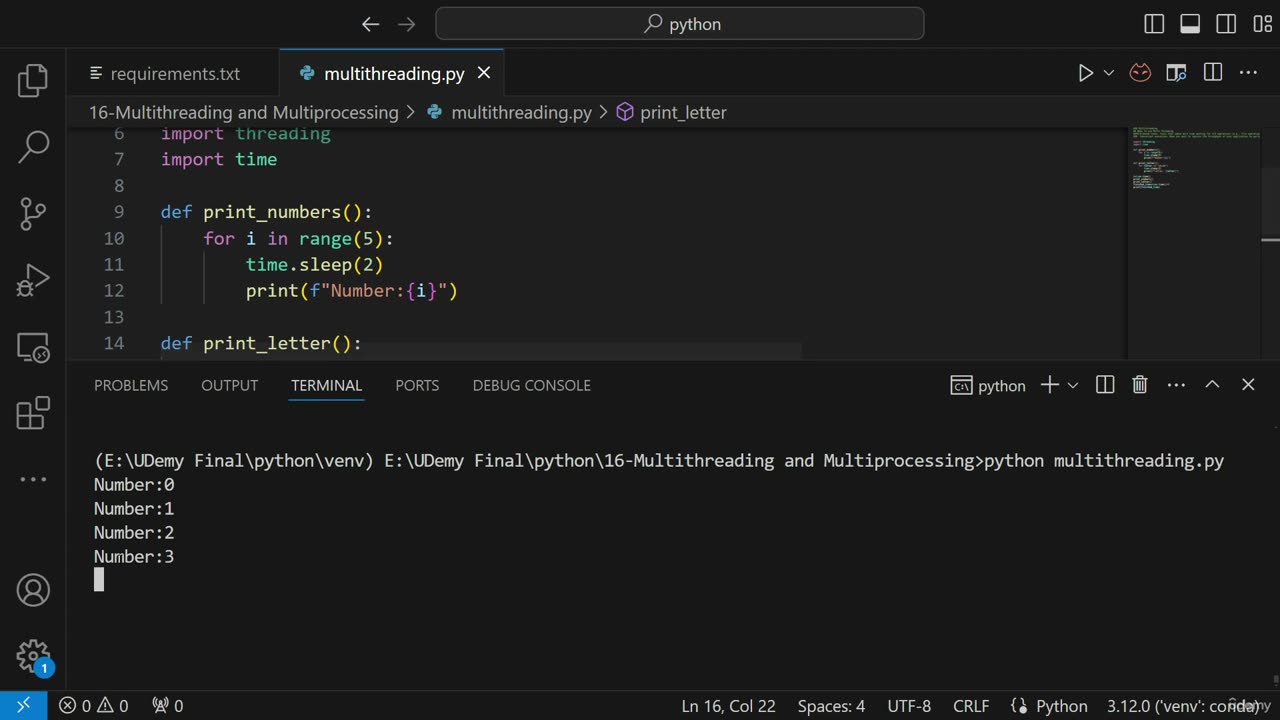
Task: Open terminal panel More Actions ellipsis
Action: (x=1176, y=385)
